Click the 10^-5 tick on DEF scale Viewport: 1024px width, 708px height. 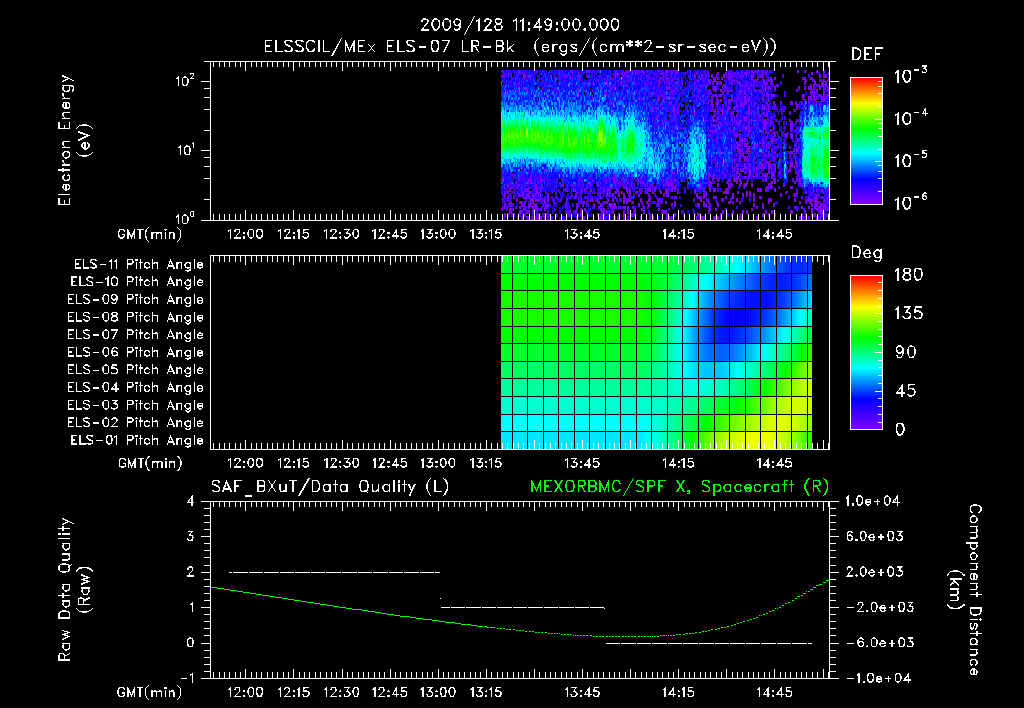pos(910,160)
